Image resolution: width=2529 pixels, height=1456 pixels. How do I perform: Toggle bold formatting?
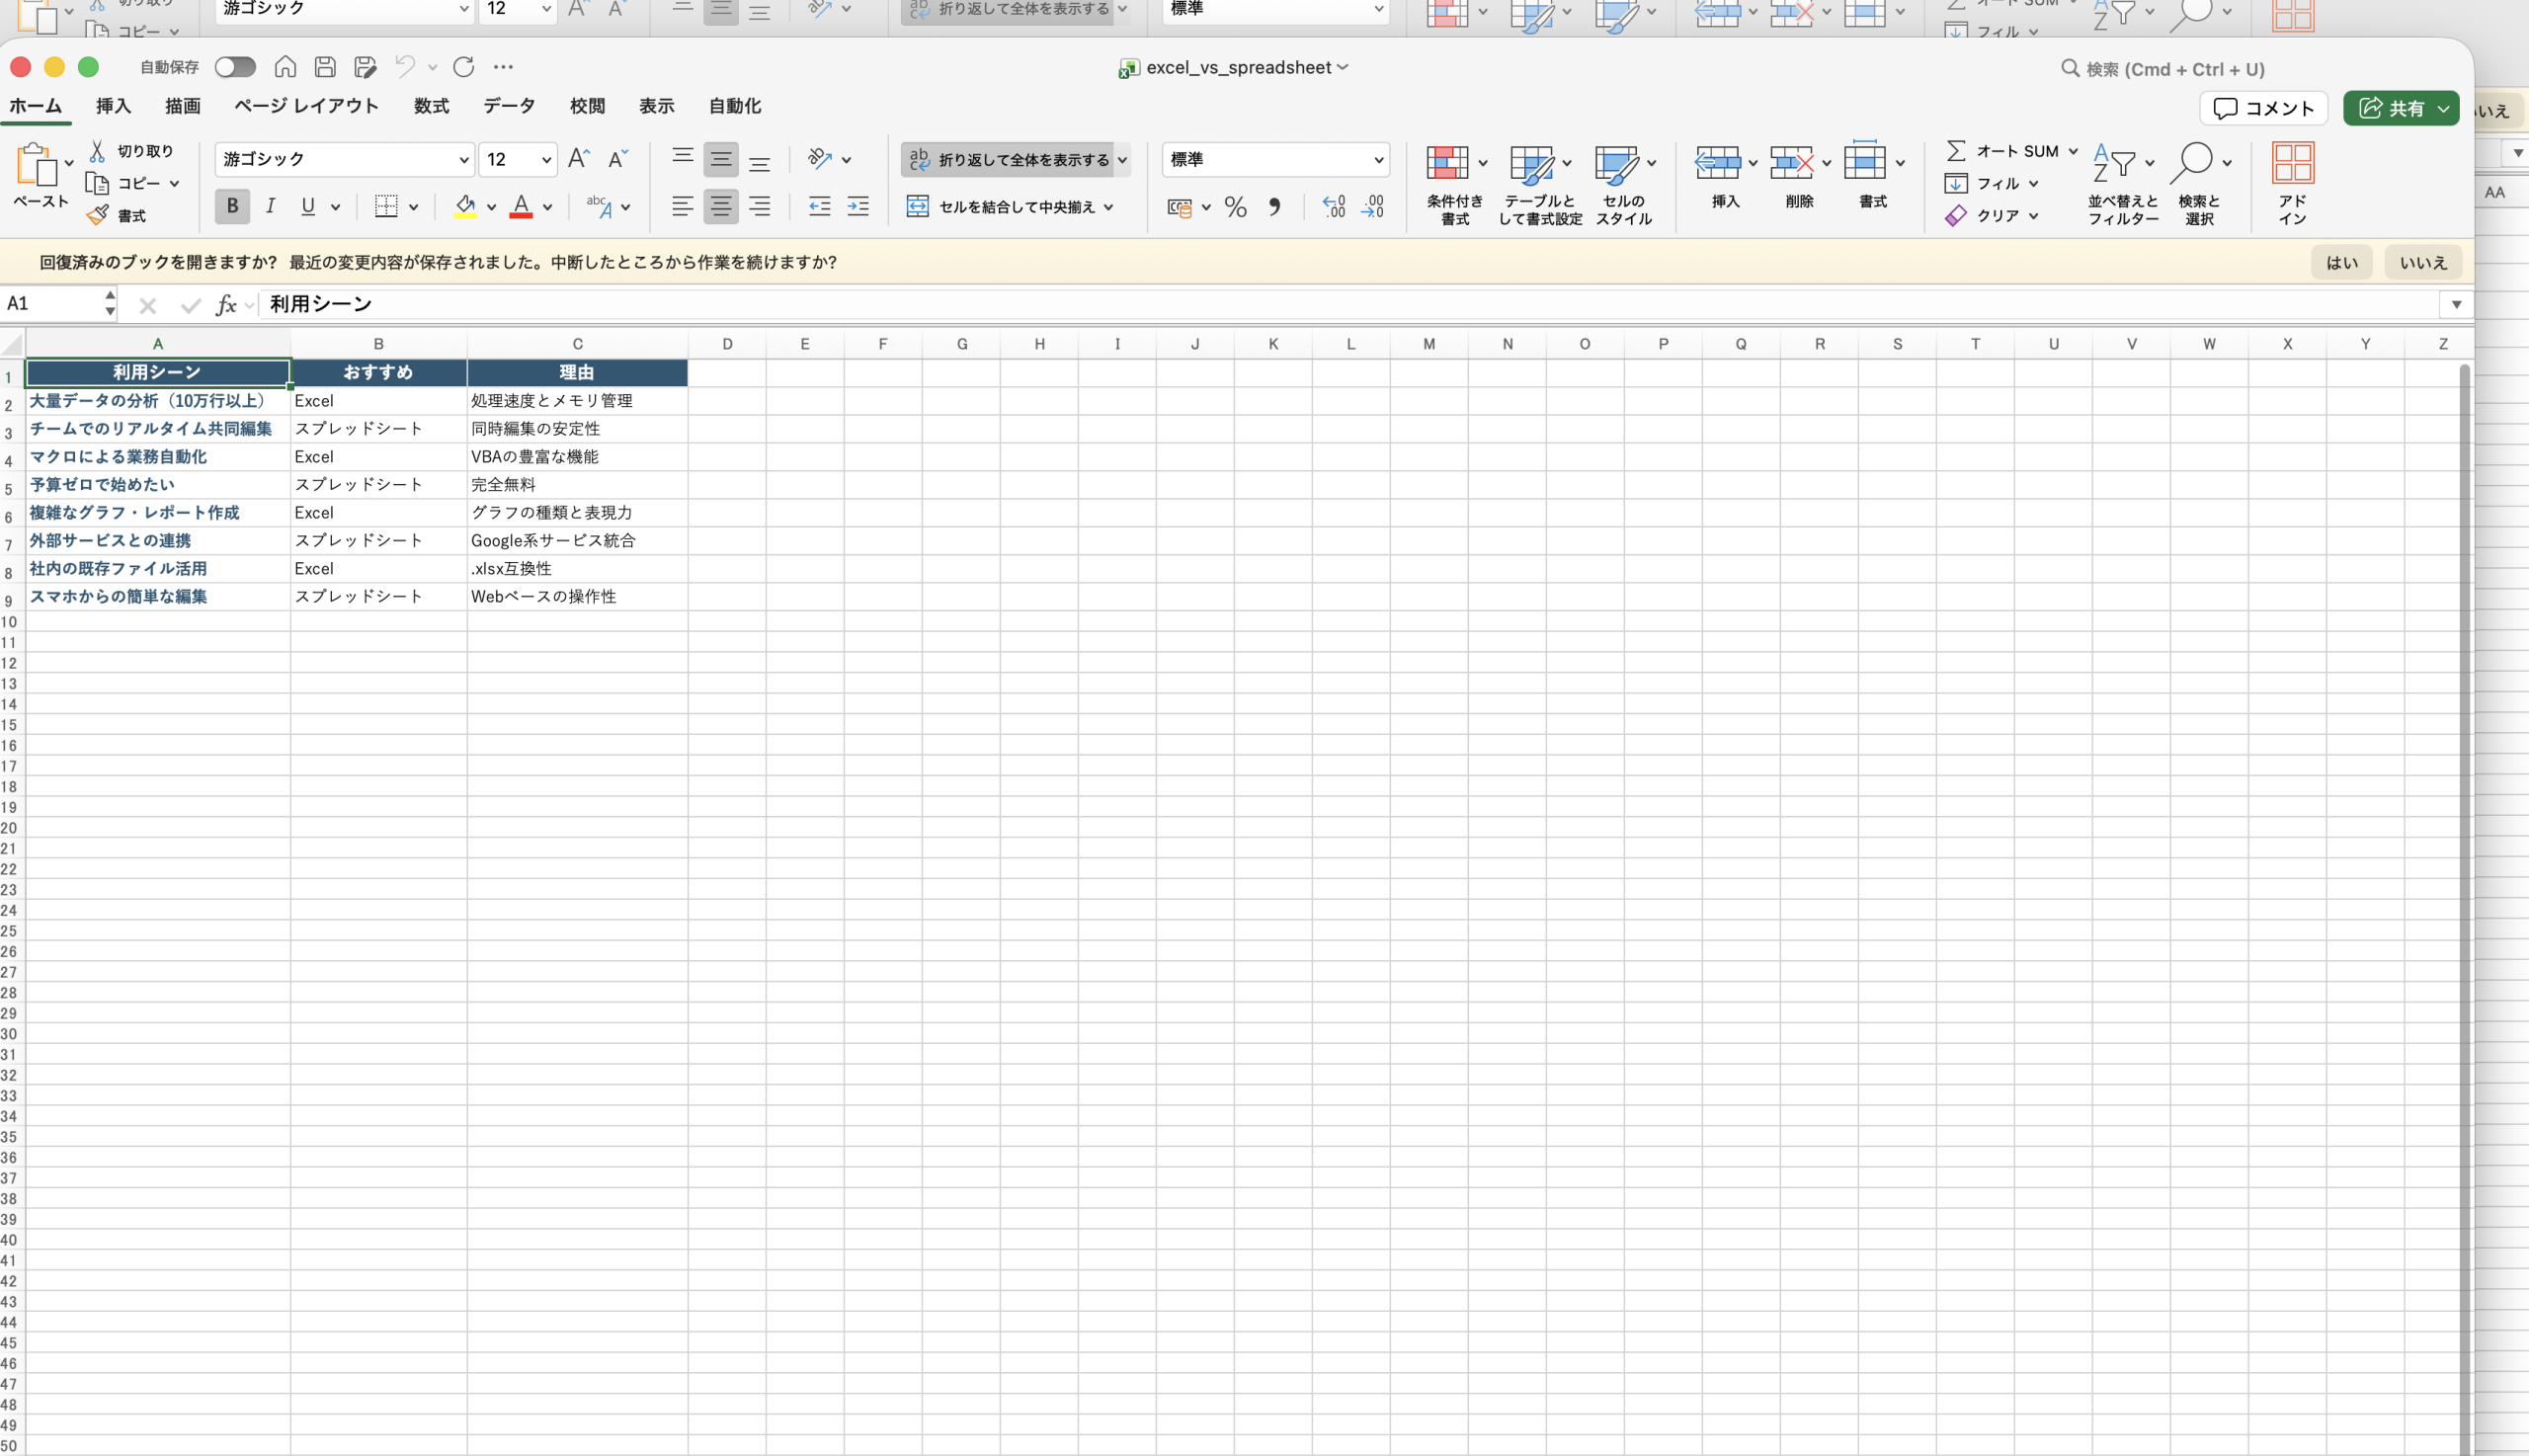click(x=232, y=207)
